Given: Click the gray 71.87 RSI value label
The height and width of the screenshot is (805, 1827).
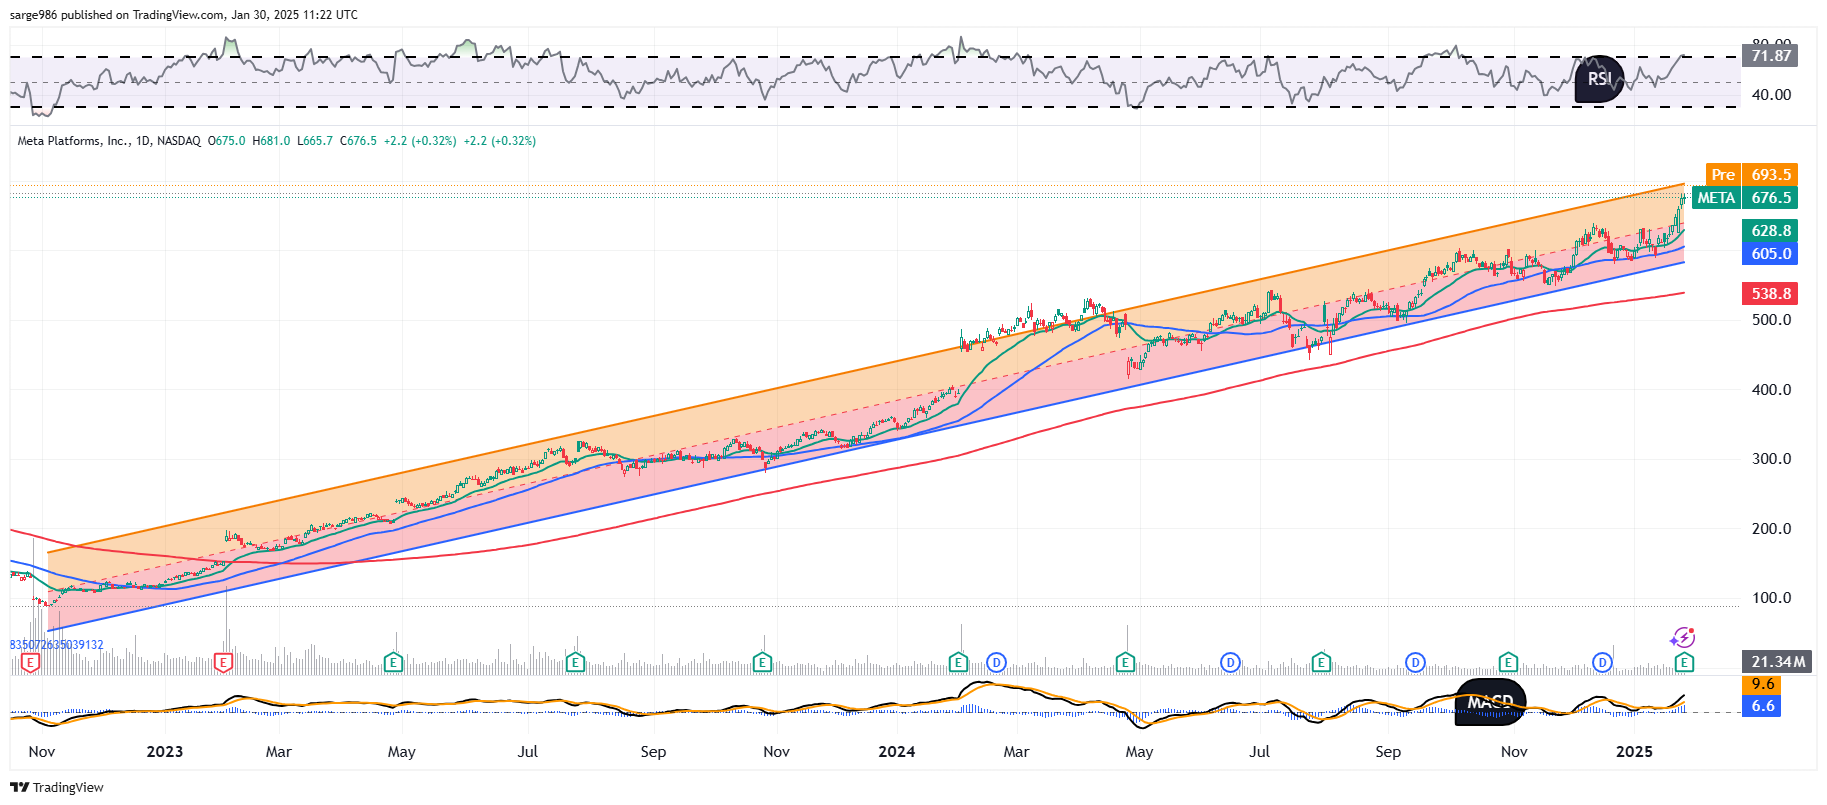Looking at the screenshot, I should coord(1770,56).
